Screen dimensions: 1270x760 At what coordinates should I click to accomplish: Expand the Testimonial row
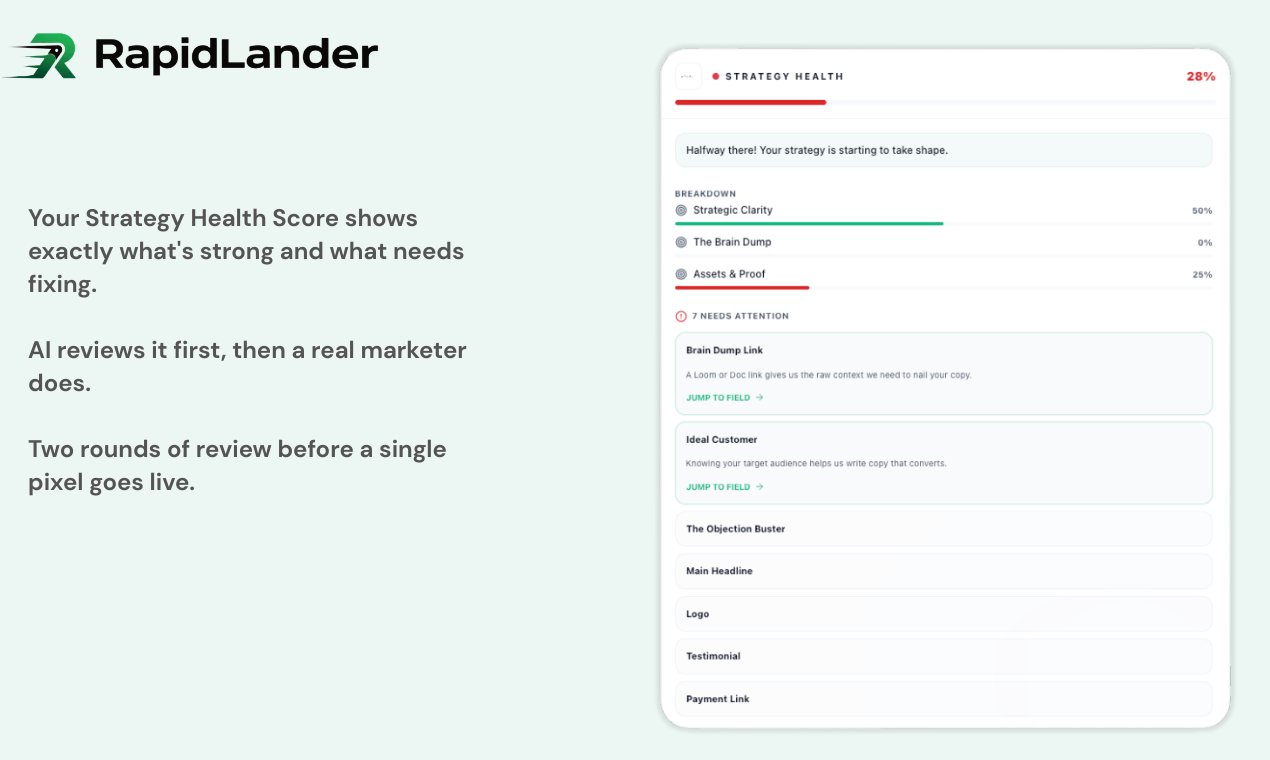coord(943,656)
